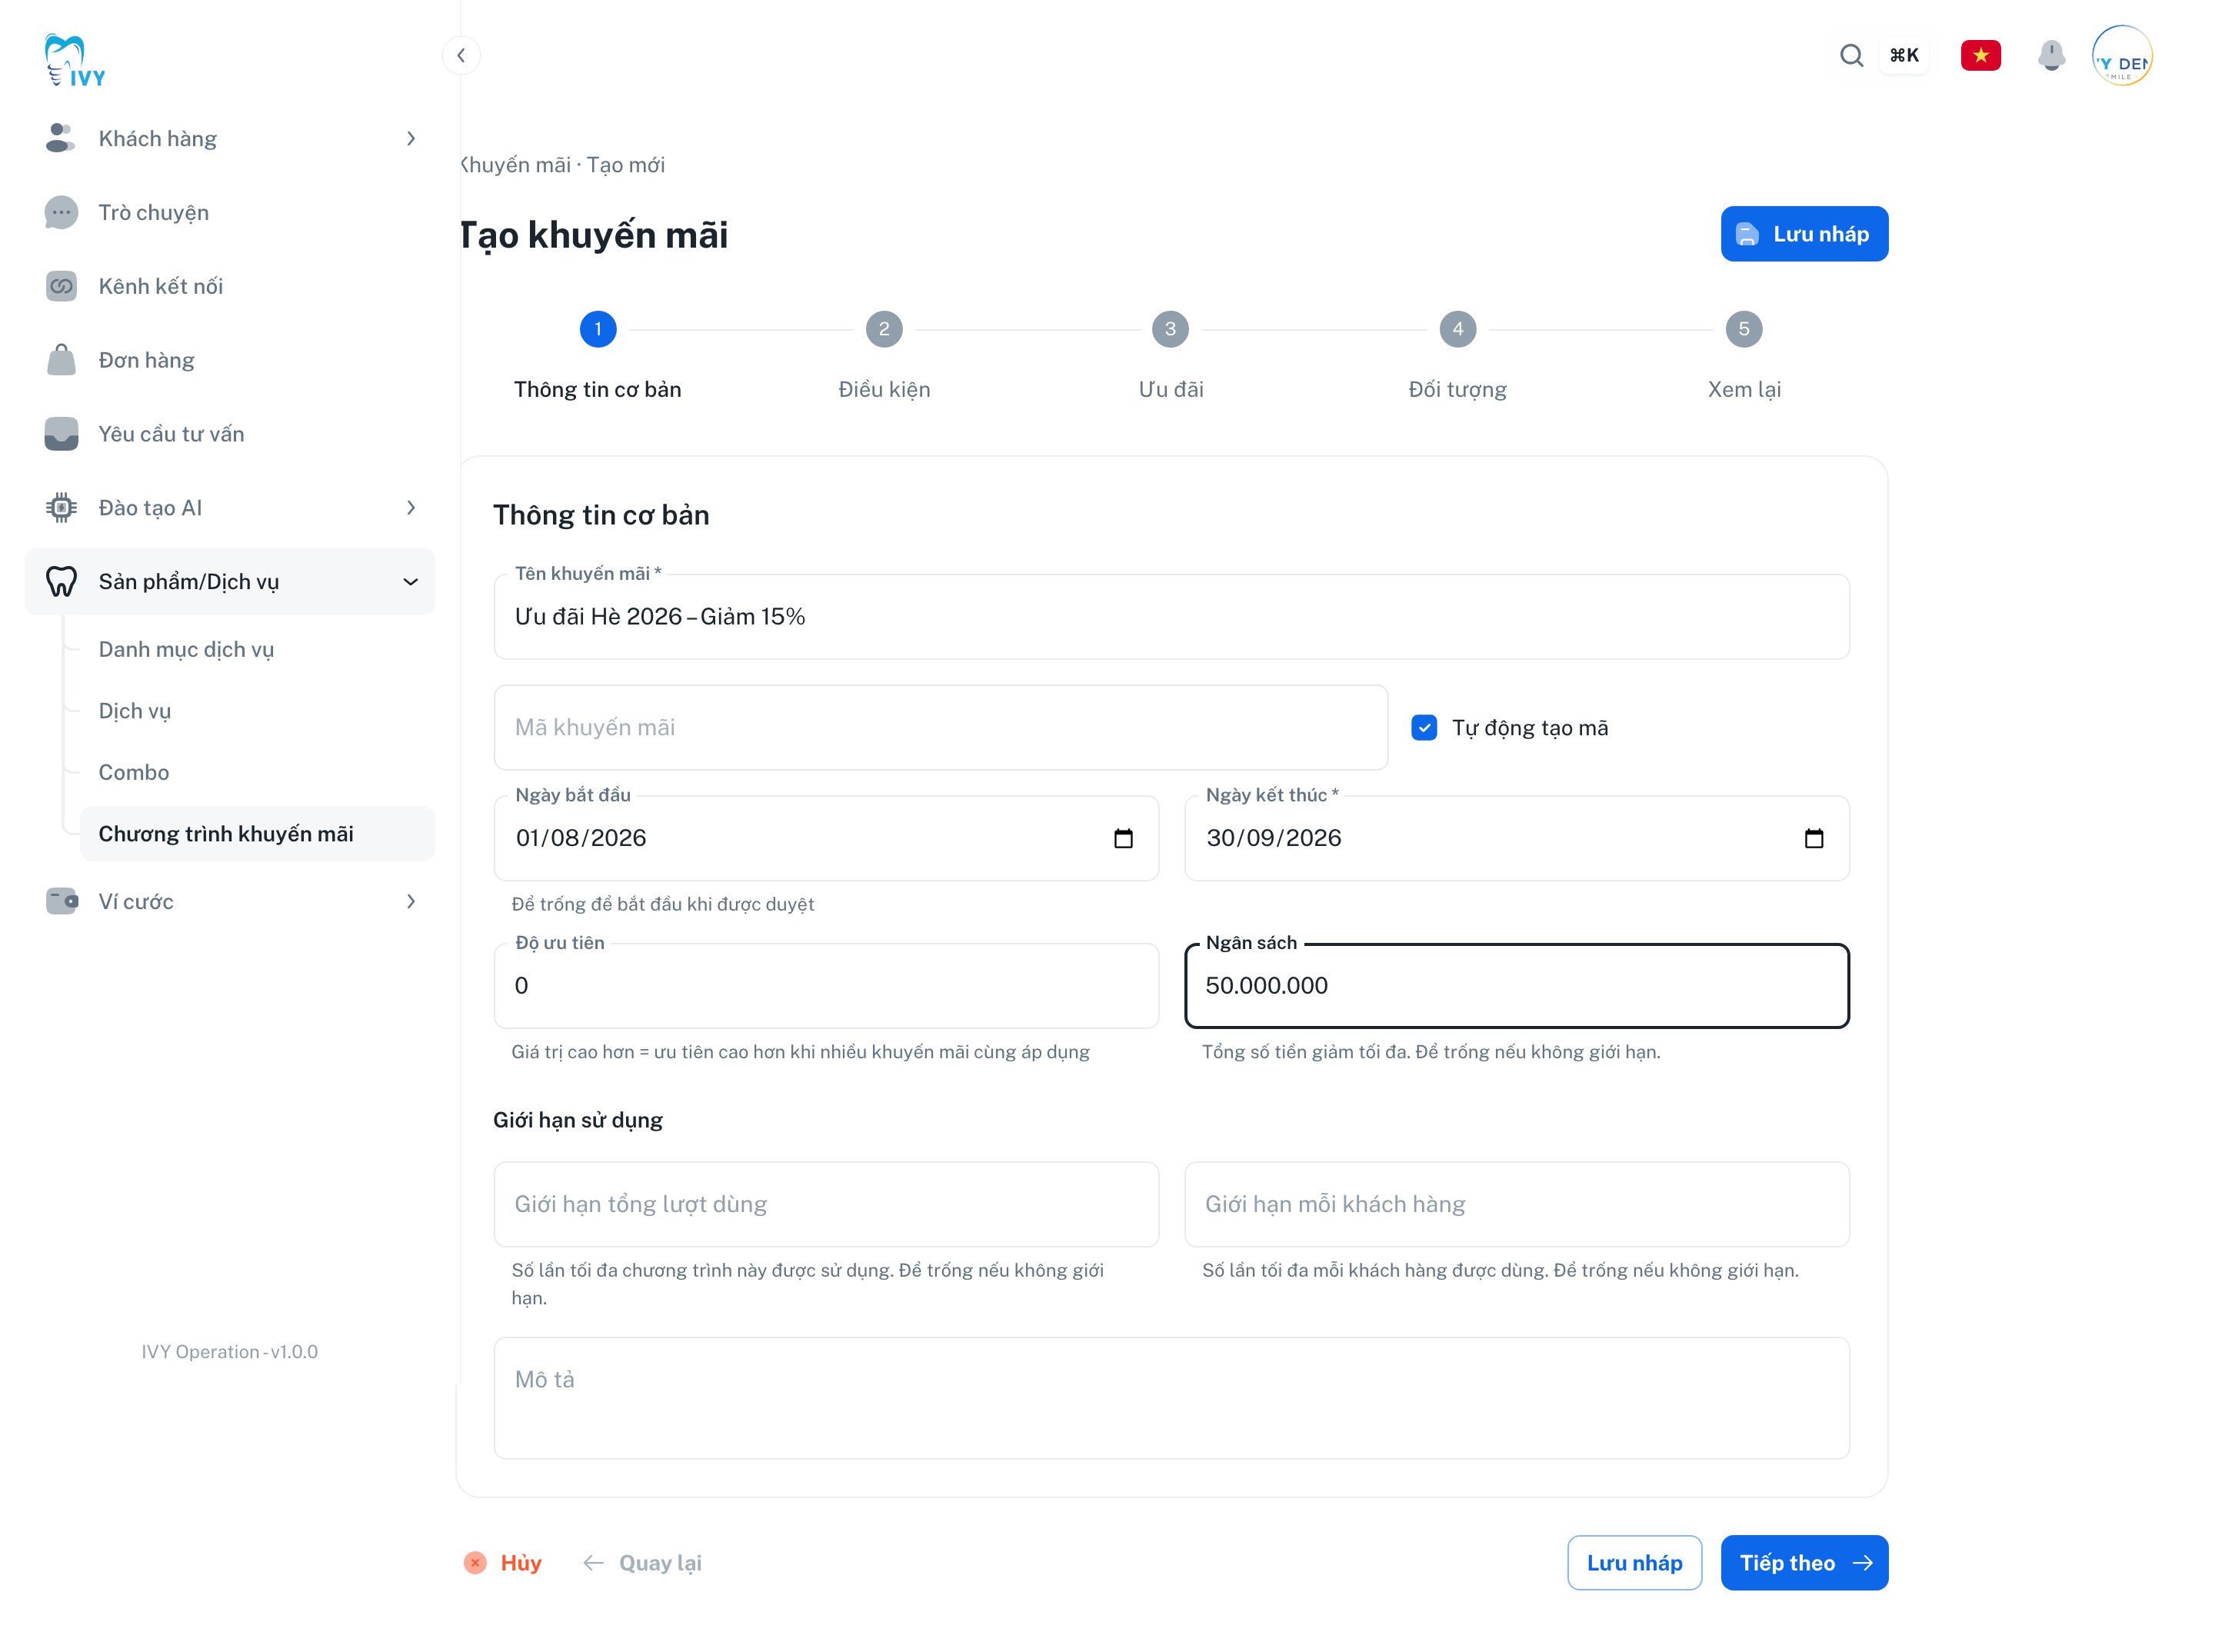The height and width of the screenshot is (1652, 2215).
Task: Go to Dịch vụ submenu item
Action: [257, 711]
